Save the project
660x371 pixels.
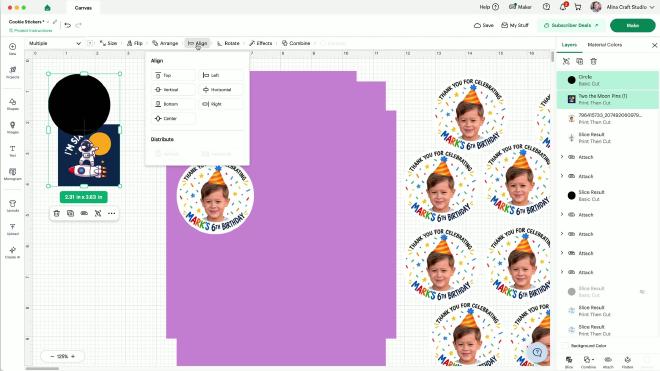[x=484, y=25]
